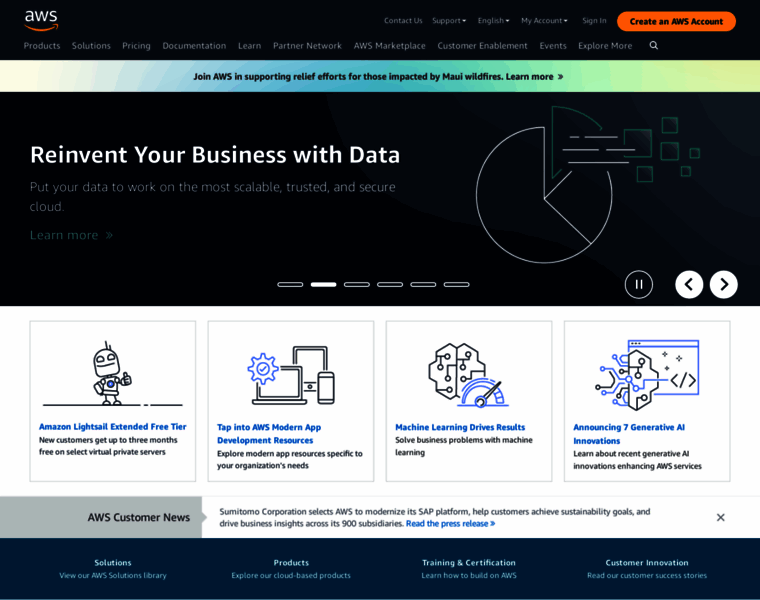Viewport: 760px width, 600px height.
Task: Click footer Products heading
Action: coord(291,563)
